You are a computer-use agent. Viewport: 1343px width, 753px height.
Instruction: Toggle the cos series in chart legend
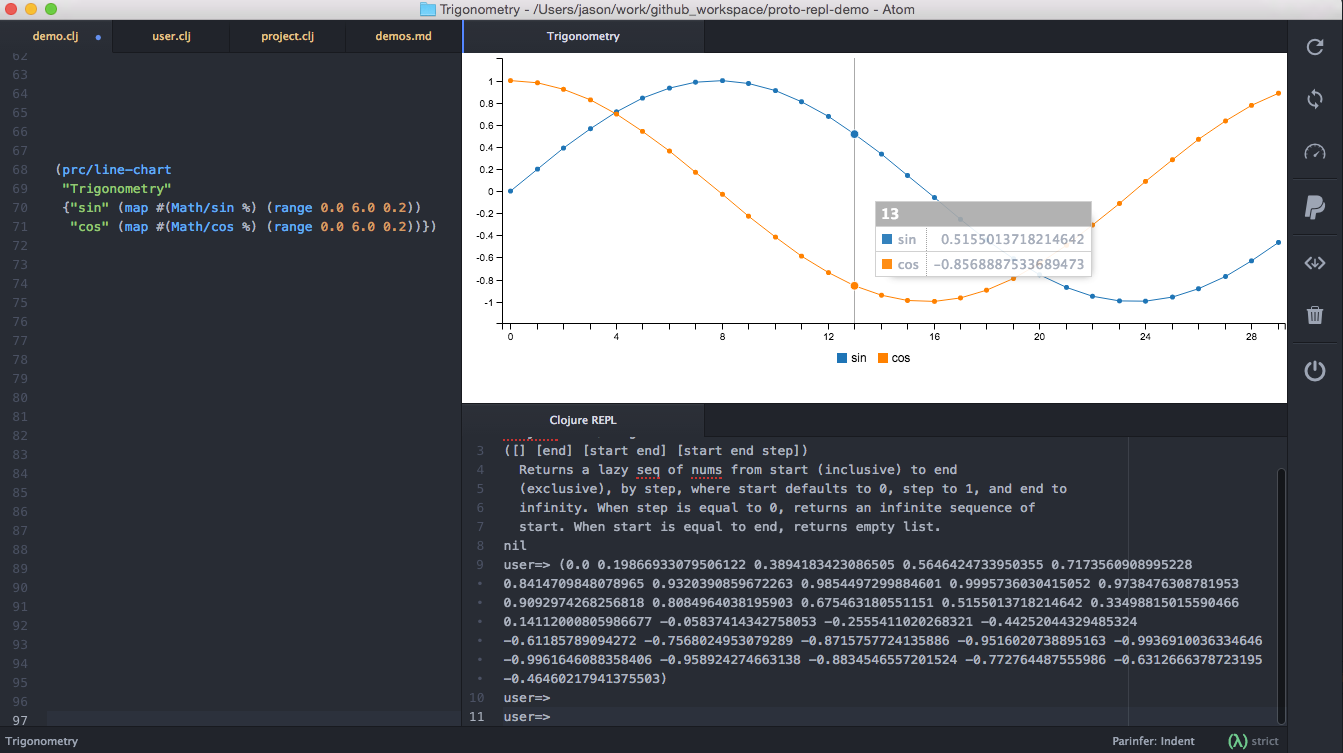click(x=894, y=358)
